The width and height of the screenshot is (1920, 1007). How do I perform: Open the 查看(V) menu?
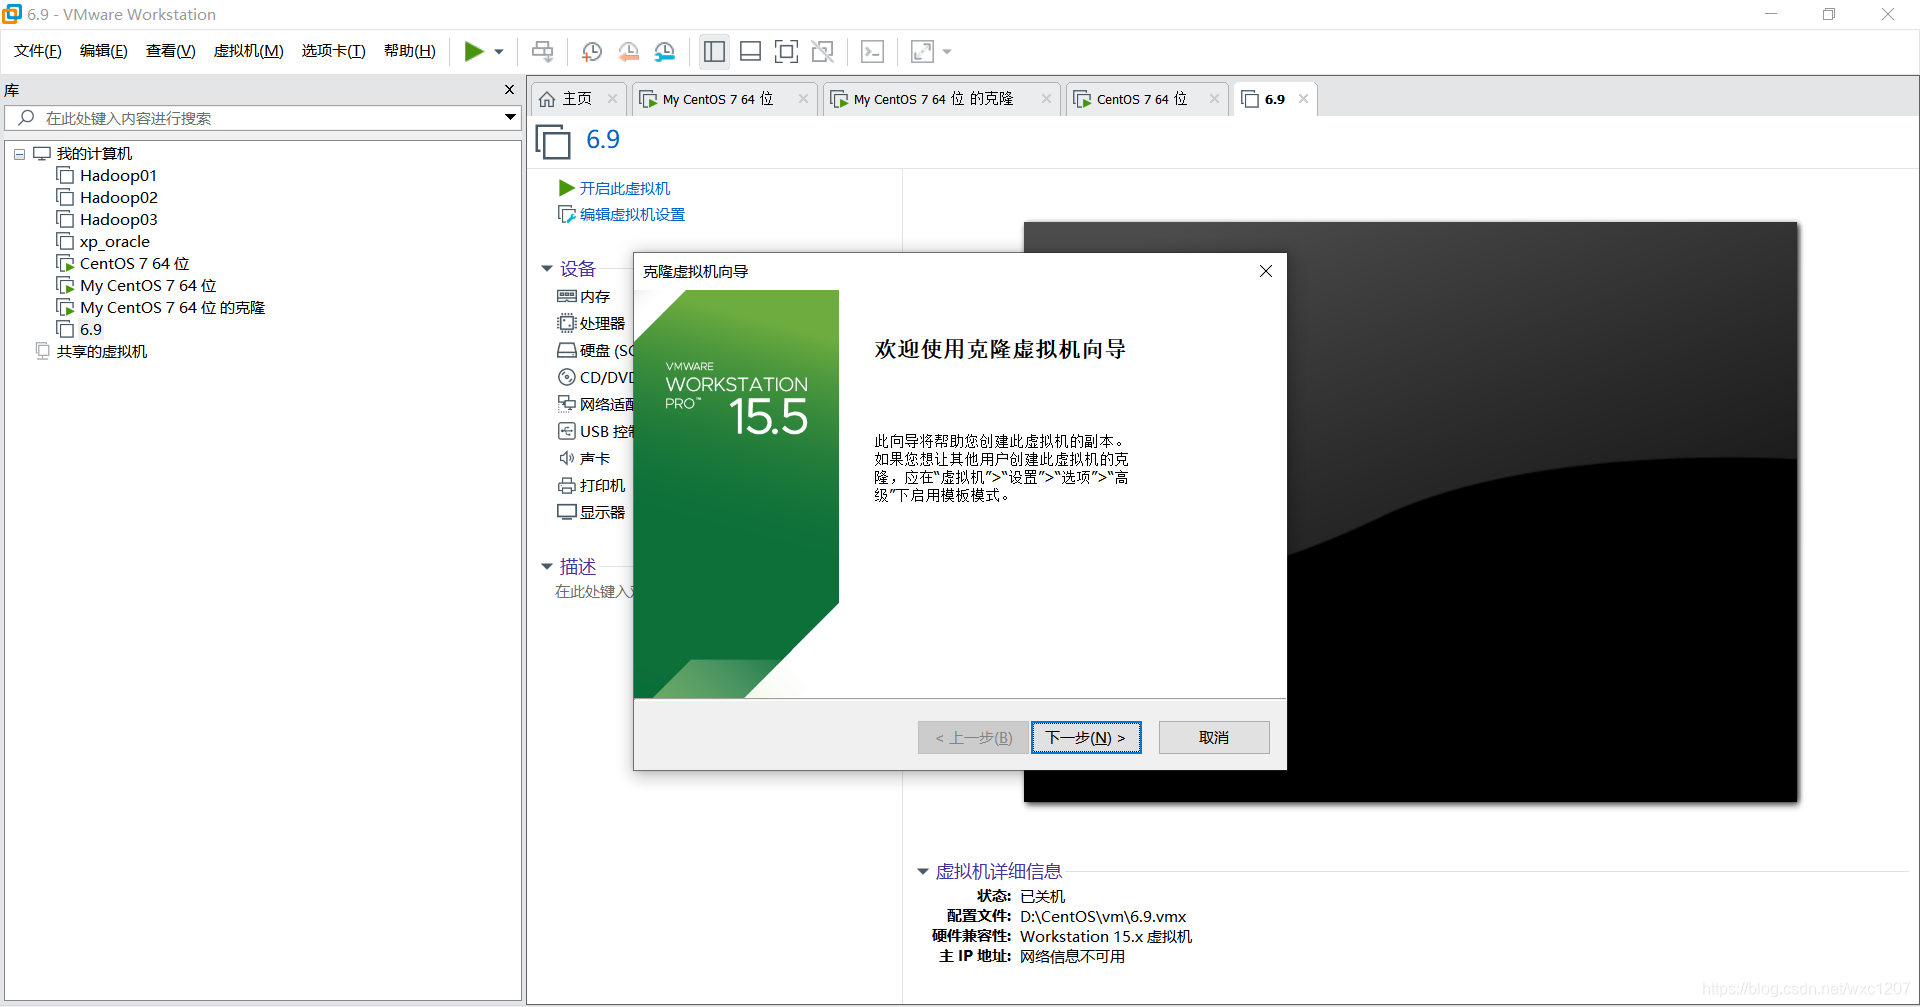(x=171, y=51)
